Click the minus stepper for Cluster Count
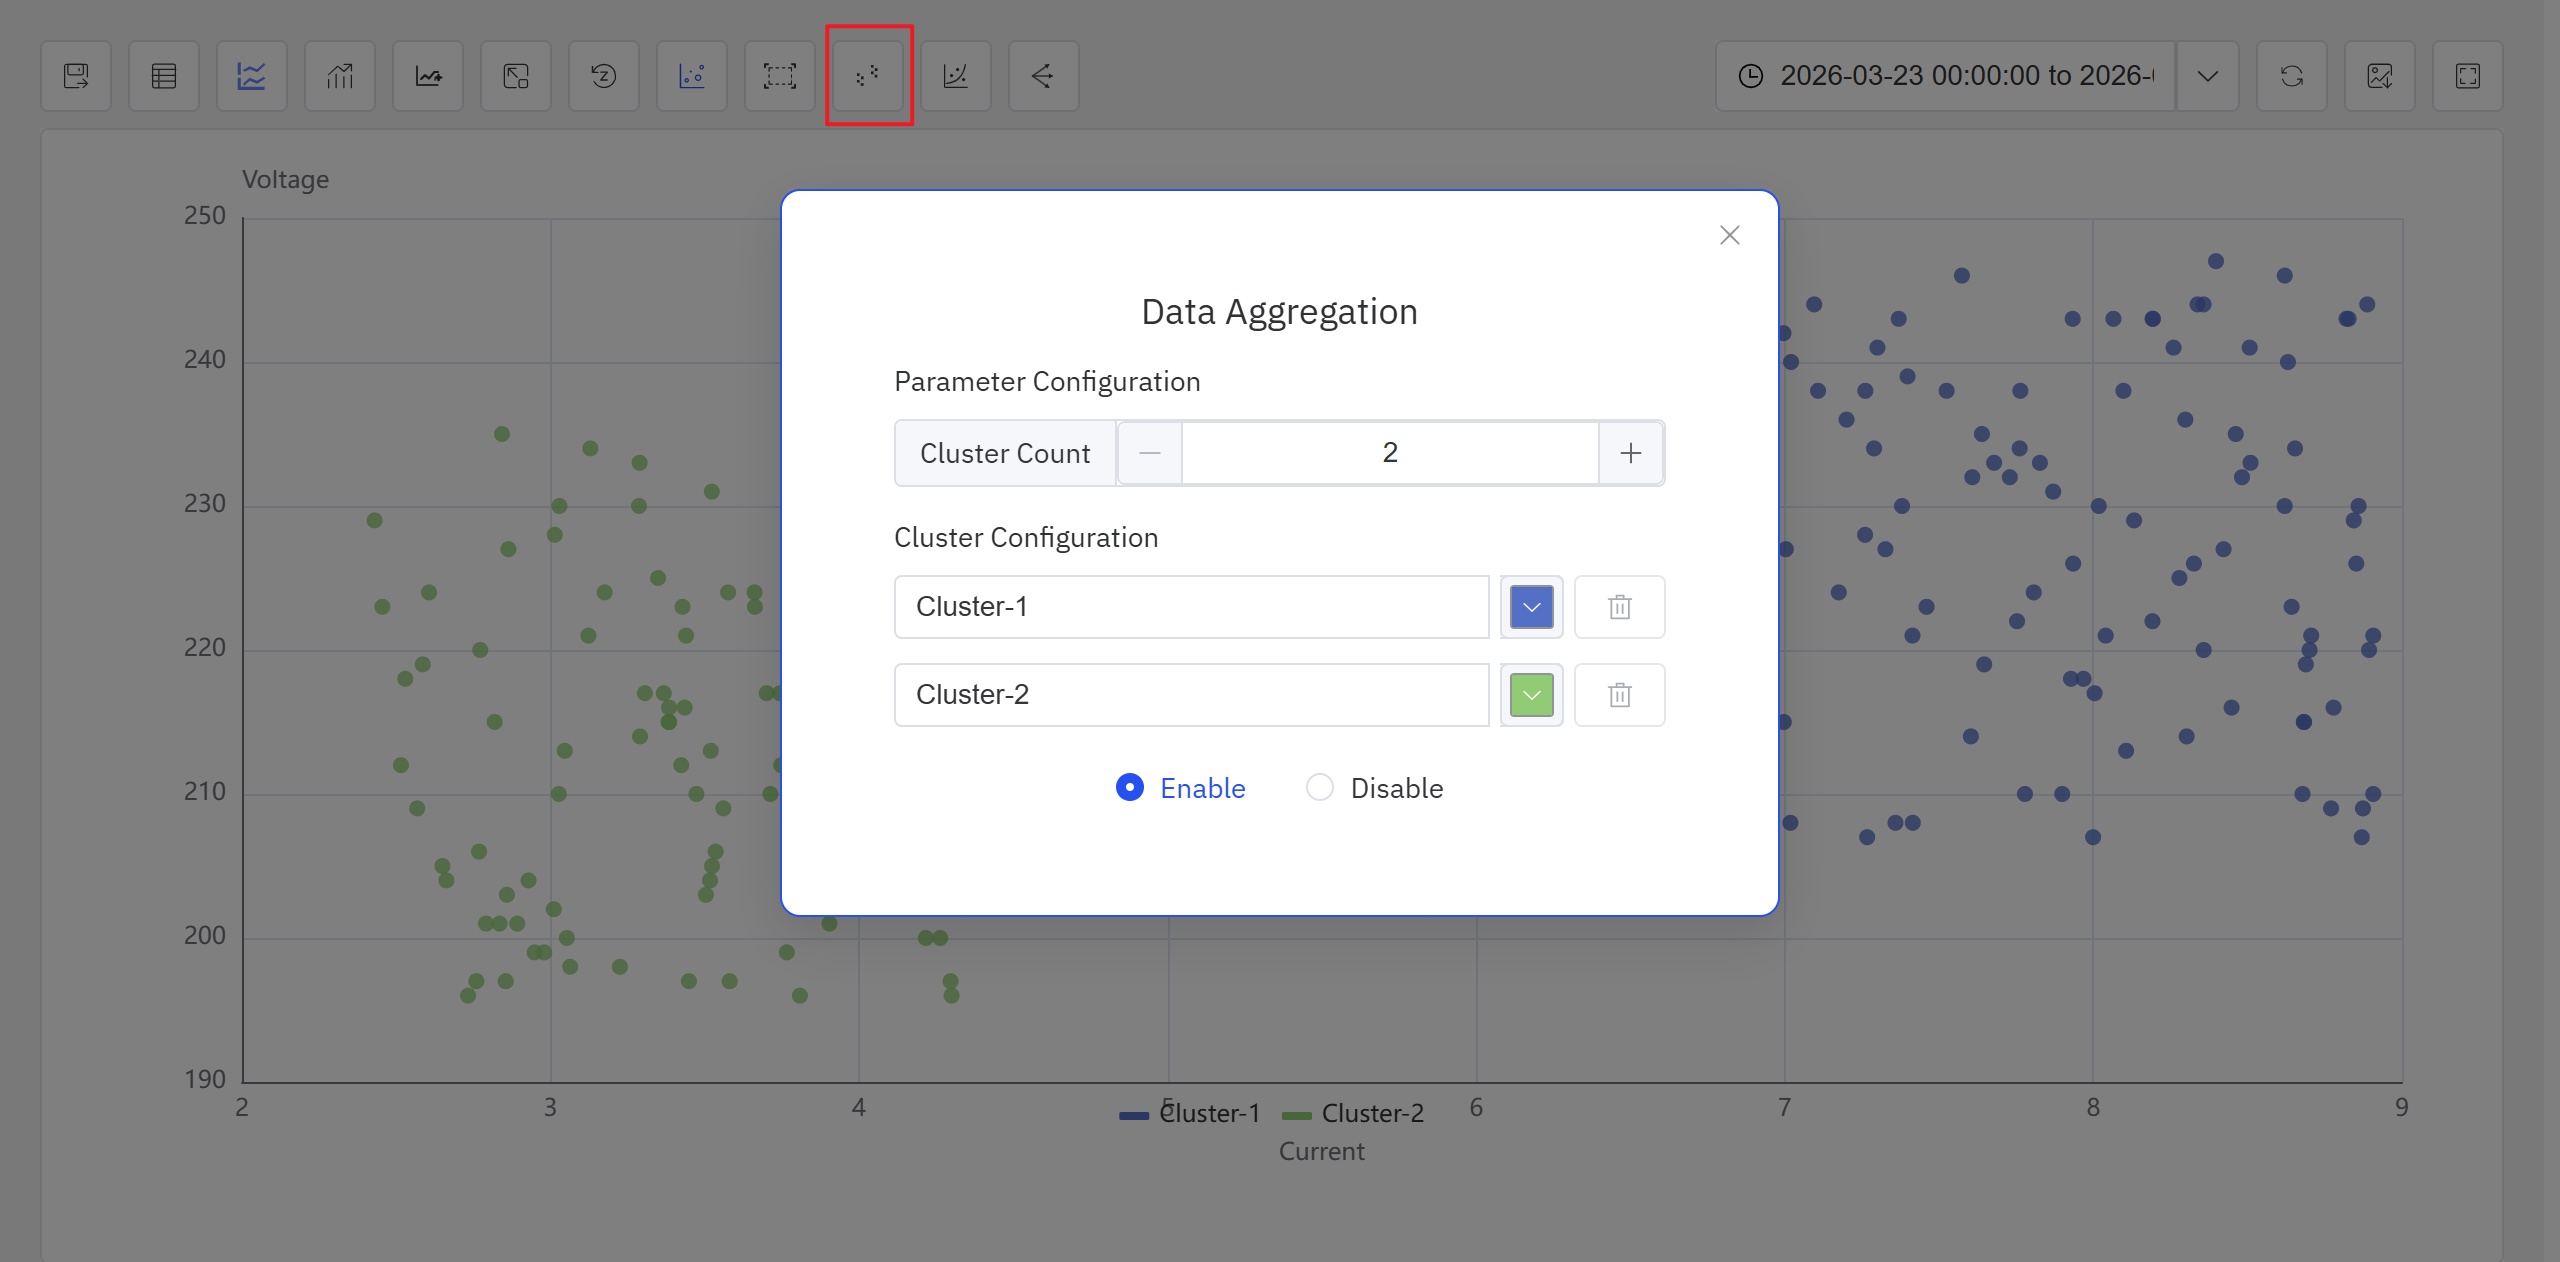The image size is (2560, 1262). click(1148, 453)
